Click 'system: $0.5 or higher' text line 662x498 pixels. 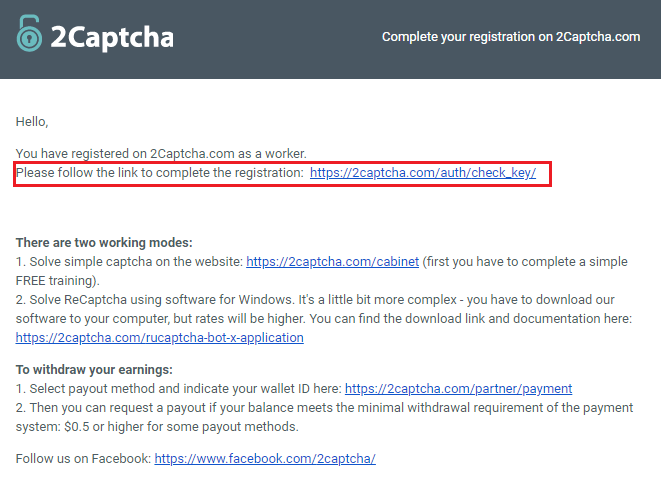157,427
